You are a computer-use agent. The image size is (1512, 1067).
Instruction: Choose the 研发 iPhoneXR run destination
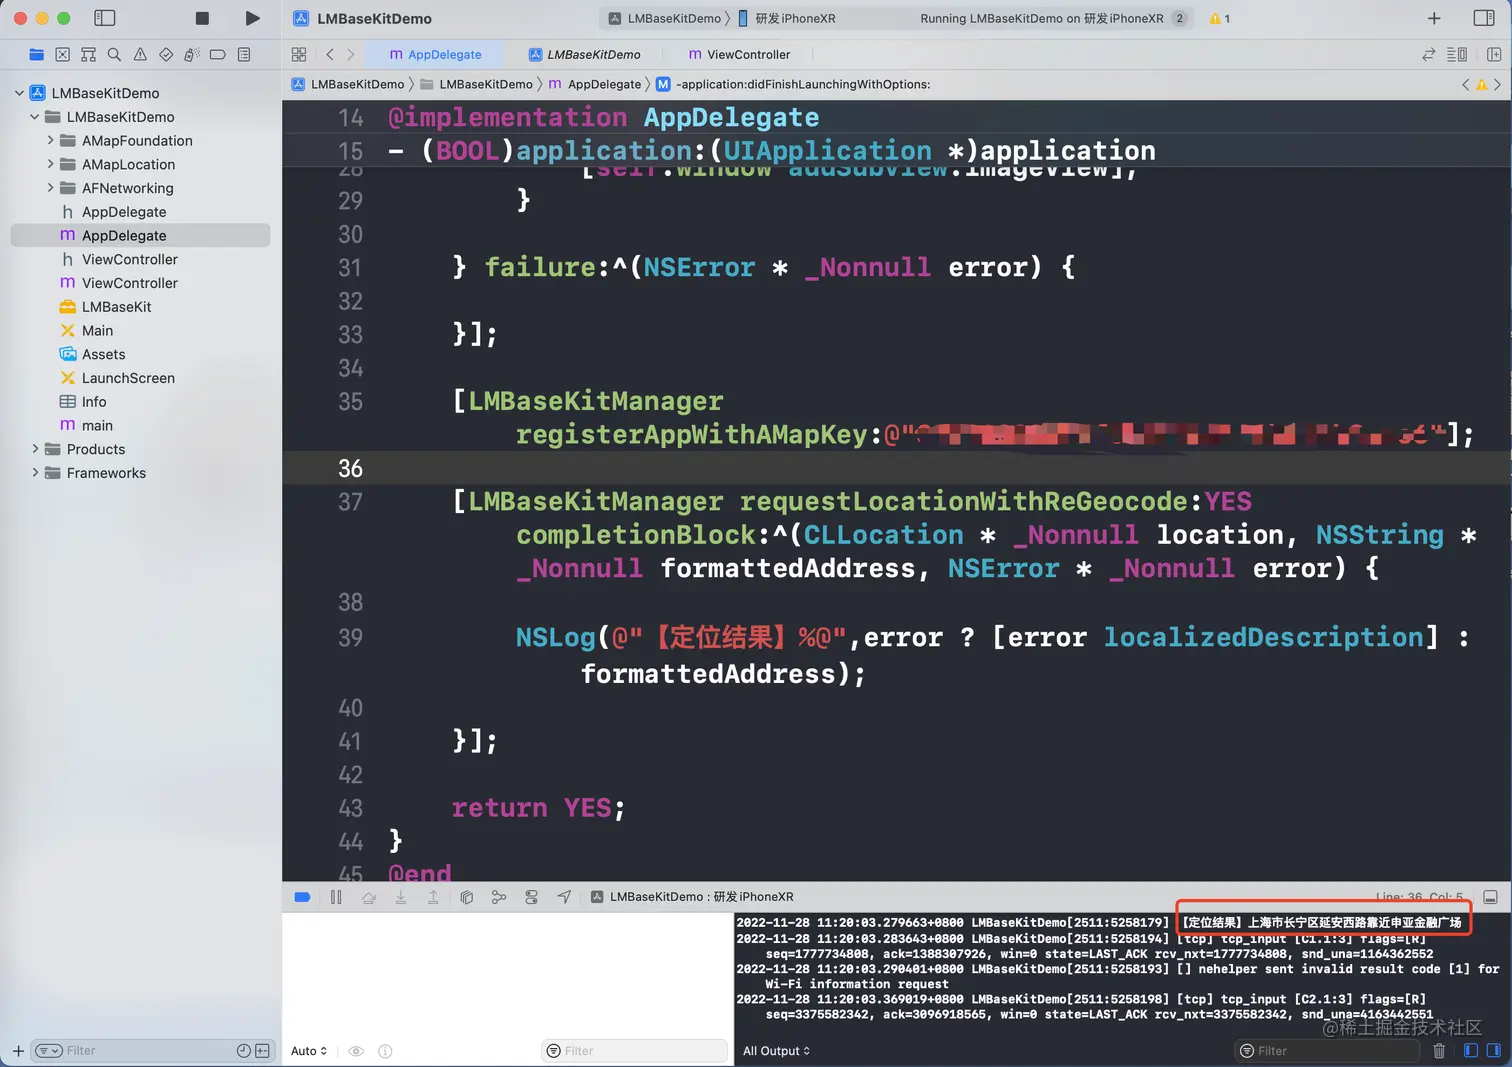point(787,18)
